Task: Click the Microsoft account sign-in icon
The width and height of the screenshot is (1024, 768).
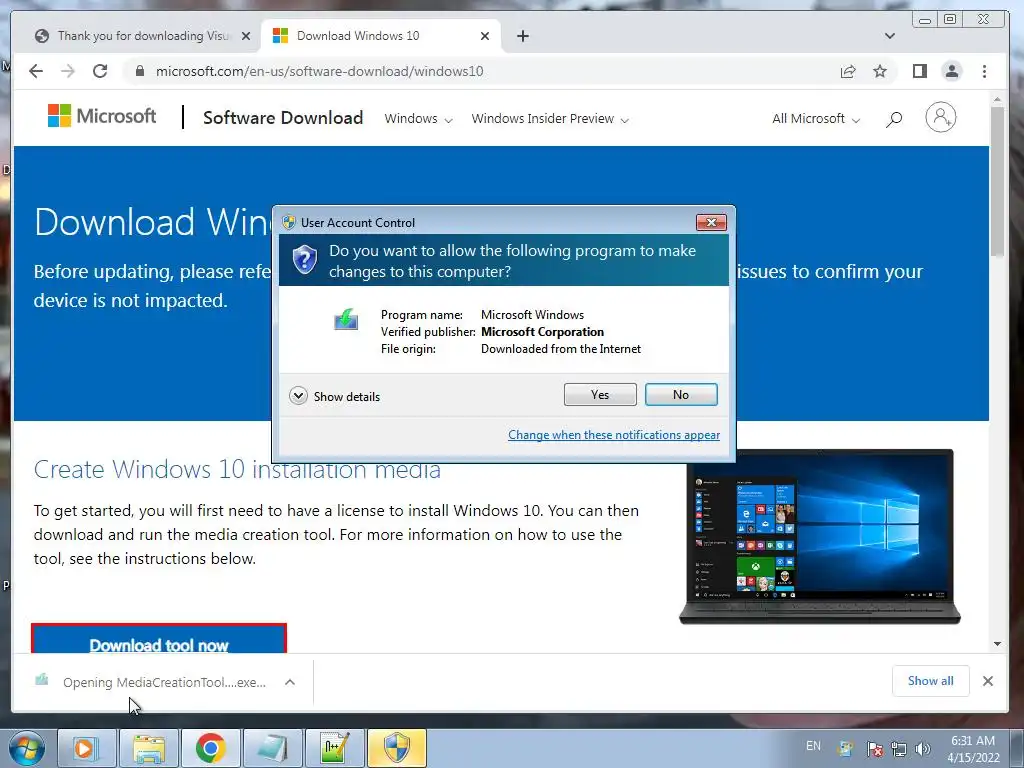Action: [940, 118]
